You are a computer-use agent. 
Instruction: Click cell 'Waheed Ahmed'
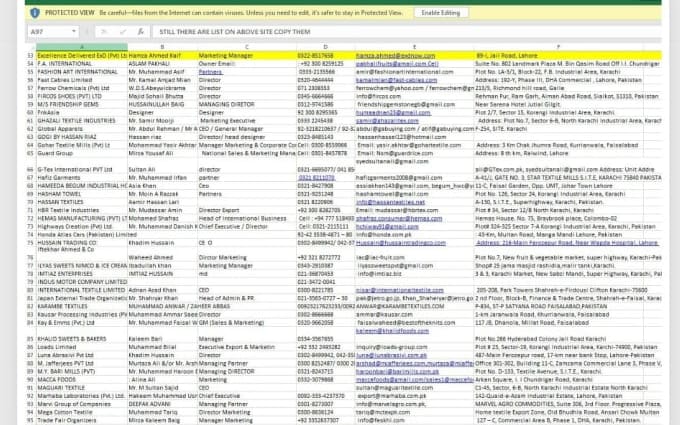[147, 258]
